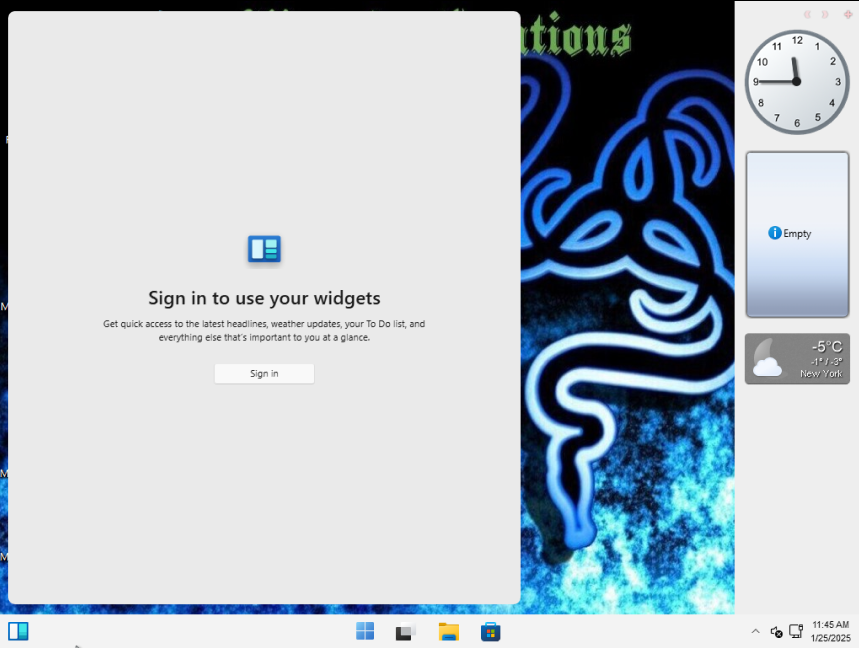The image size is (859, 648).
Task: Click the 'Empty' label in the gadget
Action: pos(797,233)
